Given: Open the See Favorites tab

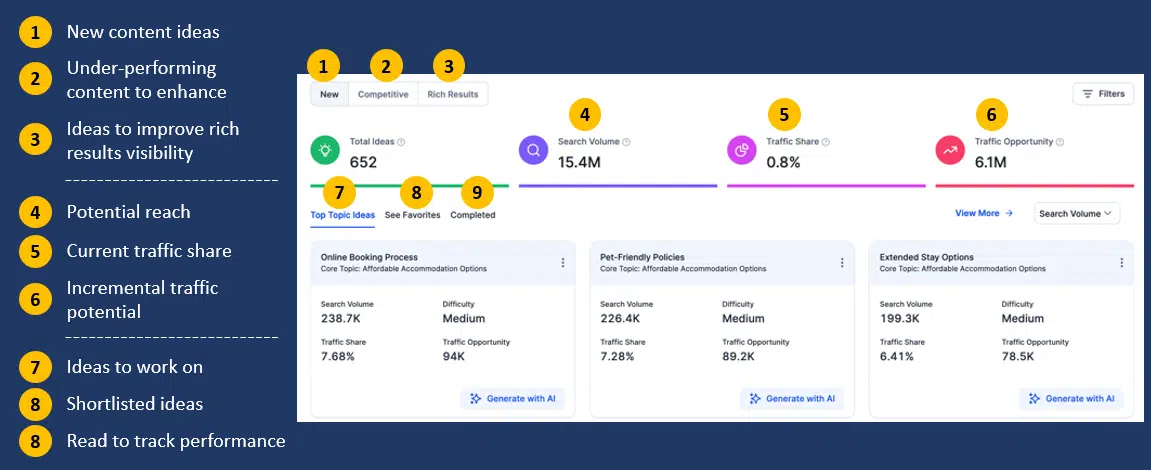Looking at the screenshot, I should coord(412,215).
